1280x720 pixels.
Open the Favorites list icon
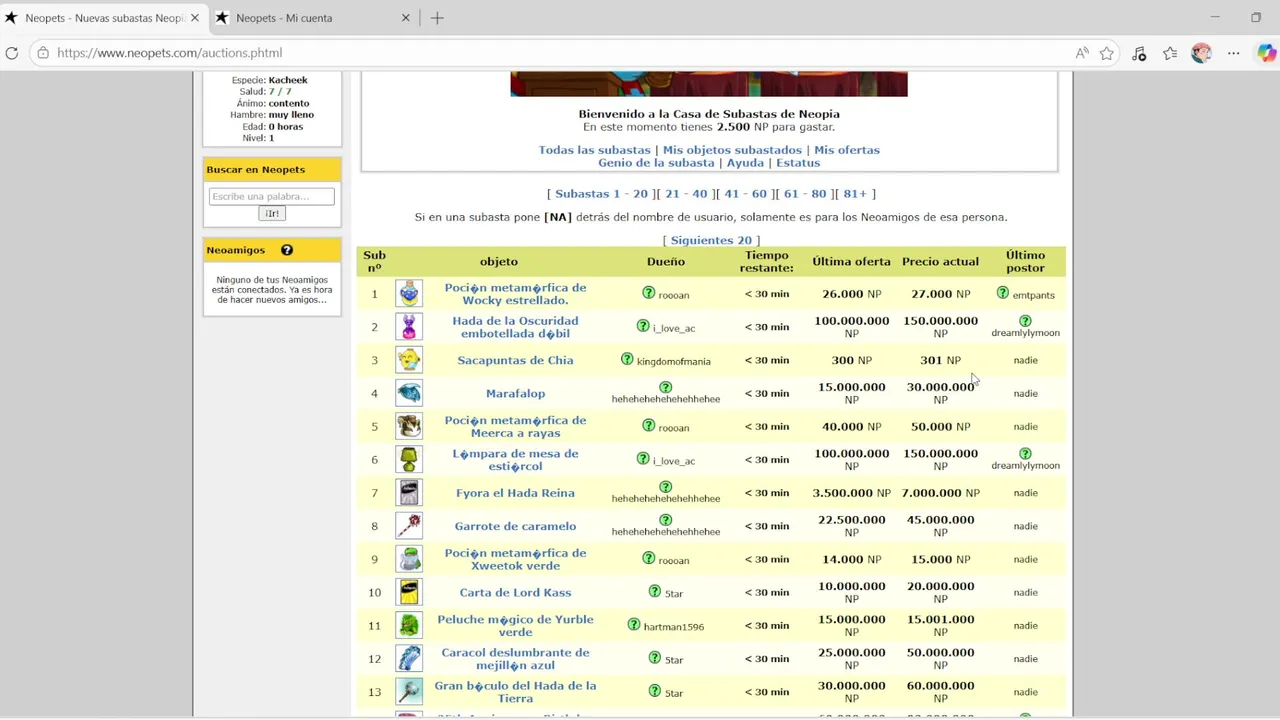[1171, 53]
